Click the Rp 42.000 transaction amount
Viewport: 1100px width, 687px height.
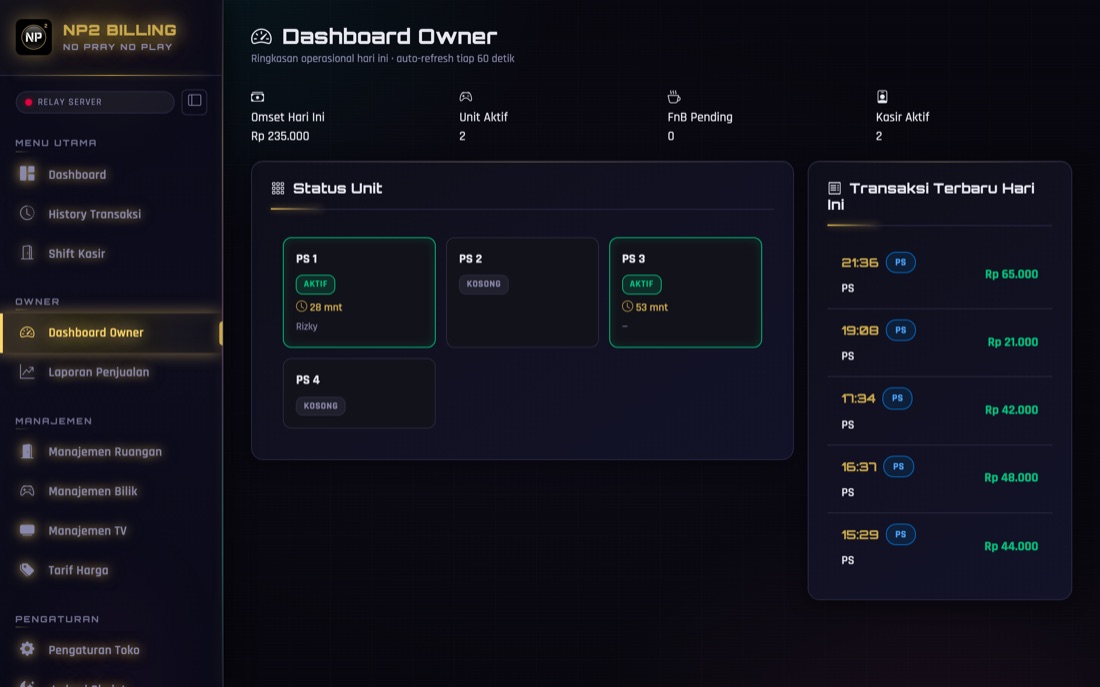[1011, 410]
